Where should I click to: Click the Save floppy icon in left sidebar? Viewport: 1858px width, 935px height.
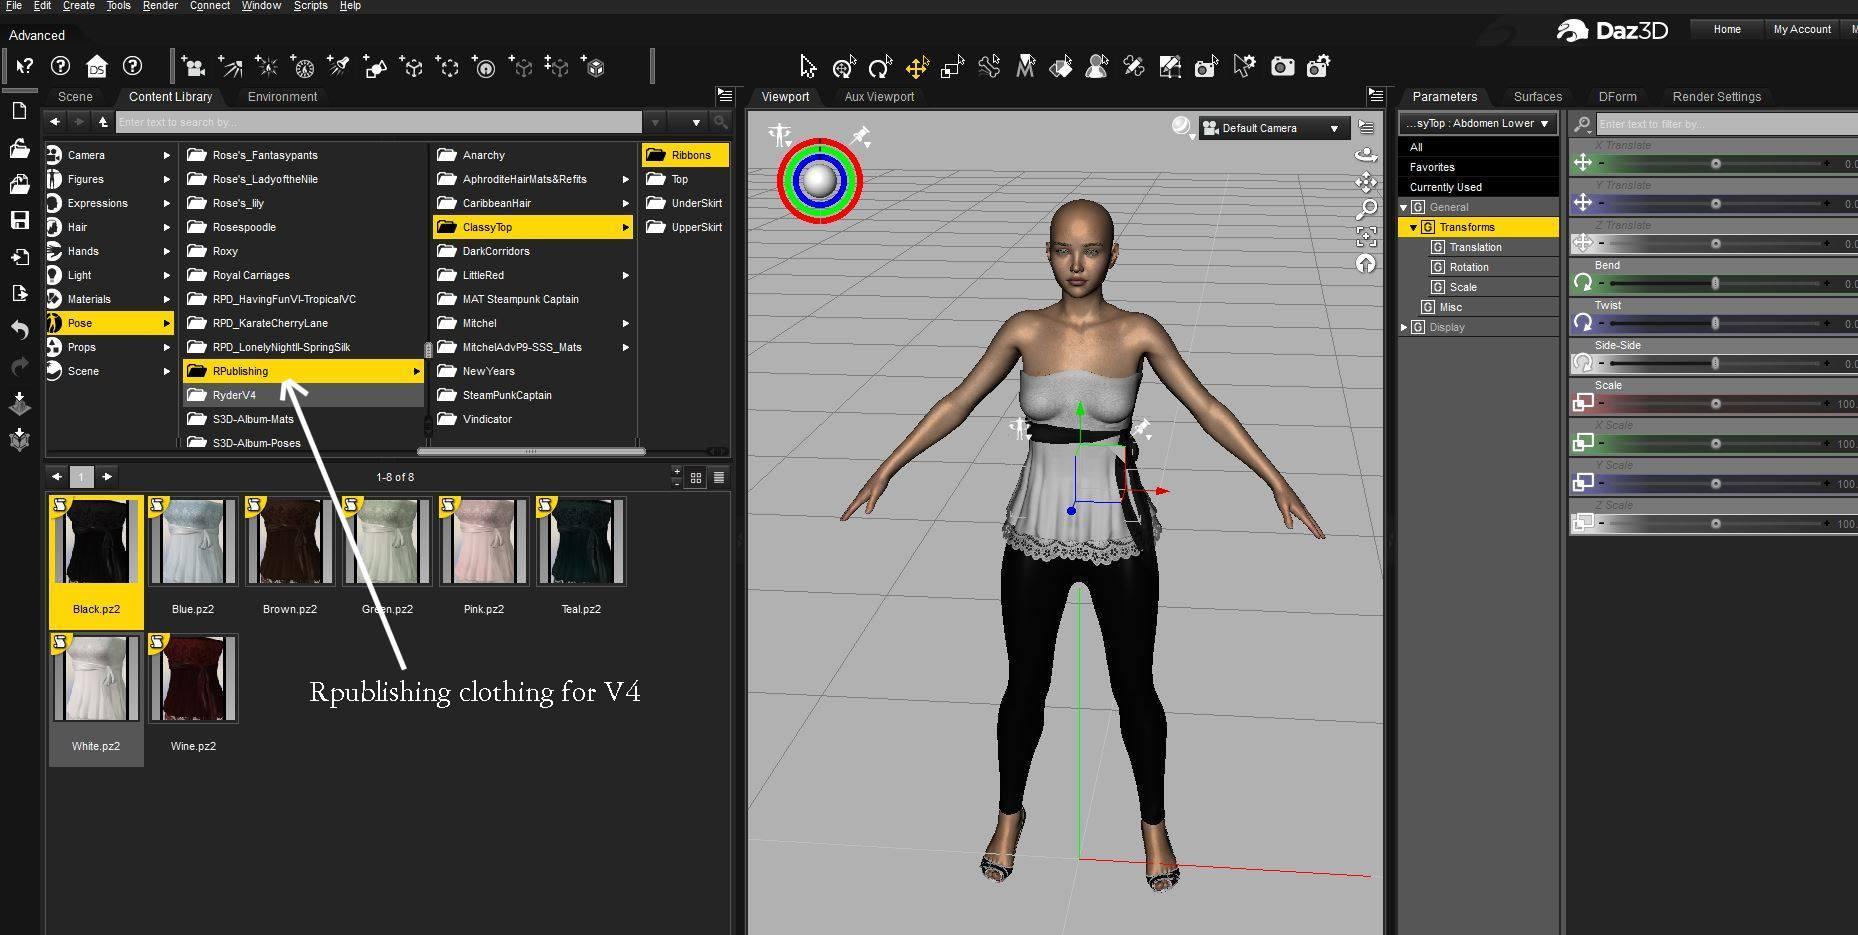[x=19, y=220]
